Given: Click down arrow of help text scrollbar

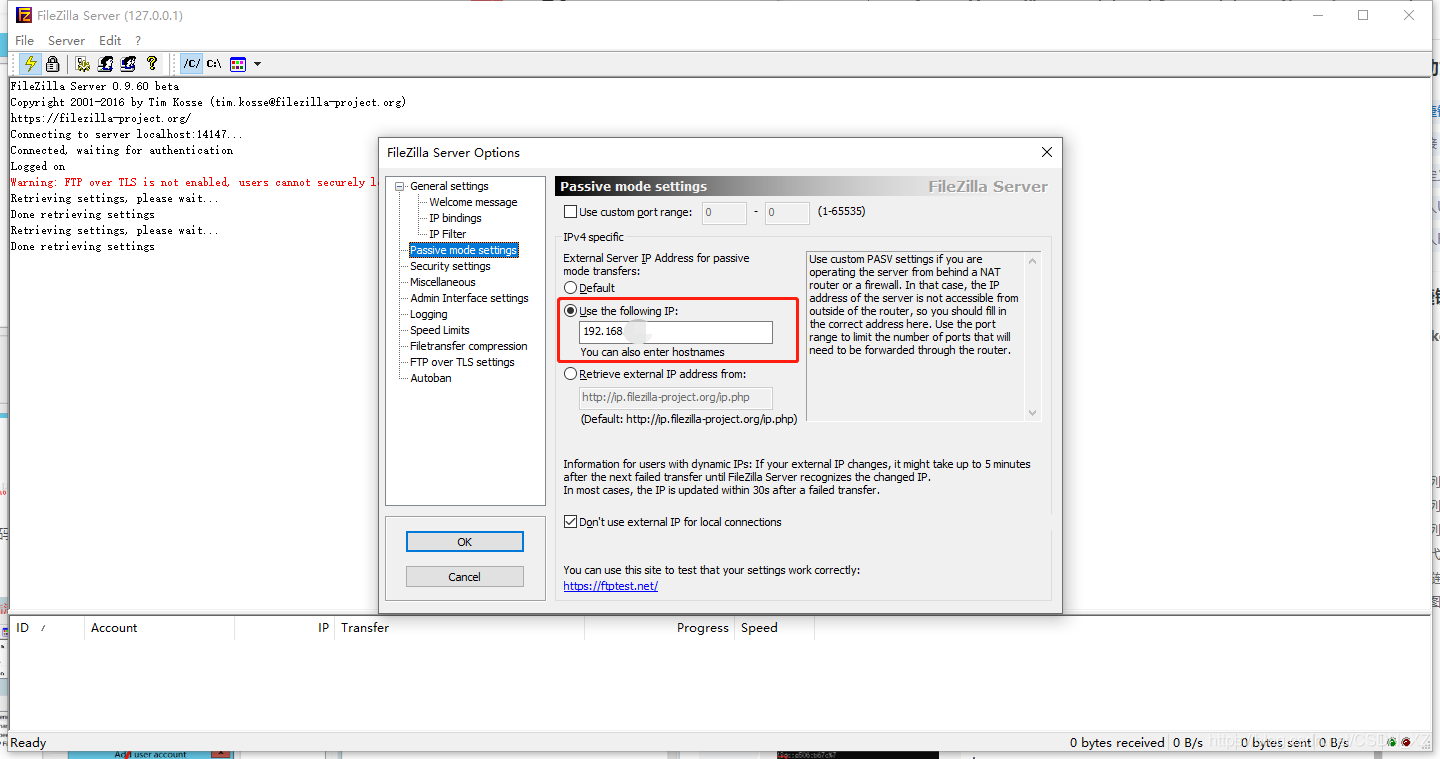Looking at the screenshot, I should [x=1032, y=412].
